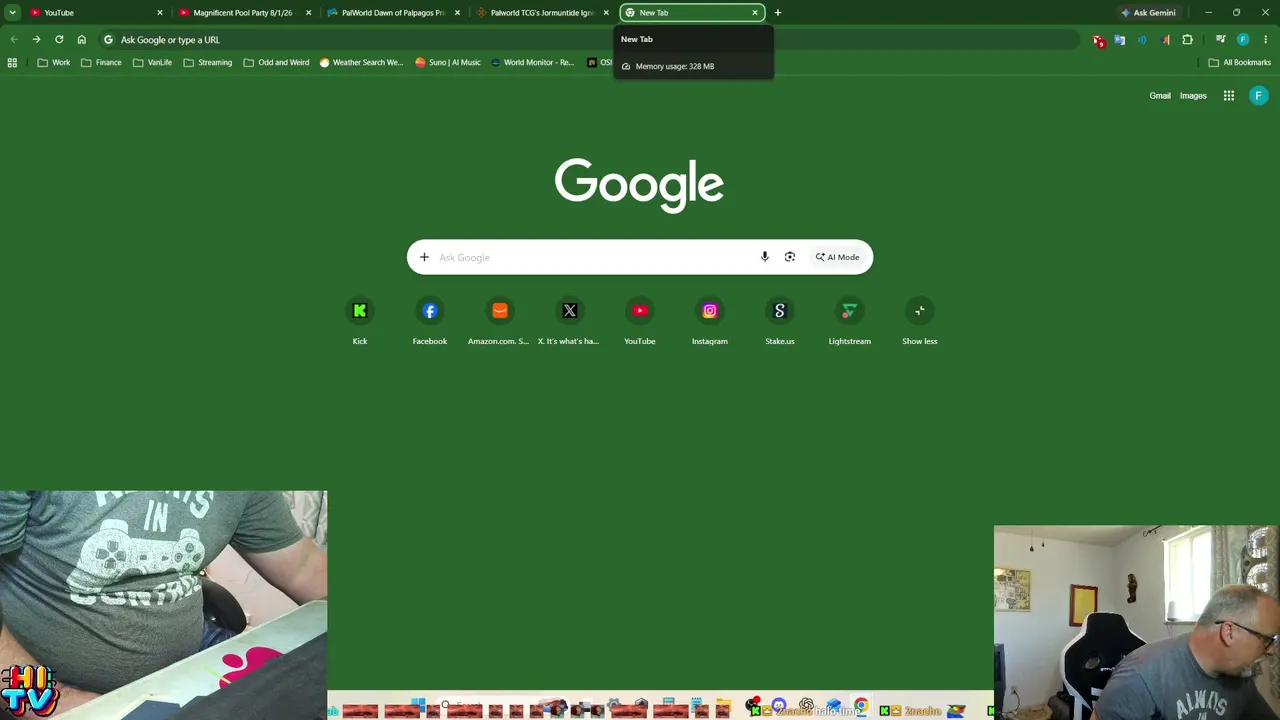This screenshot has width=1280, height=720.
Task: Click the Google logo
Action: point(639,185)
